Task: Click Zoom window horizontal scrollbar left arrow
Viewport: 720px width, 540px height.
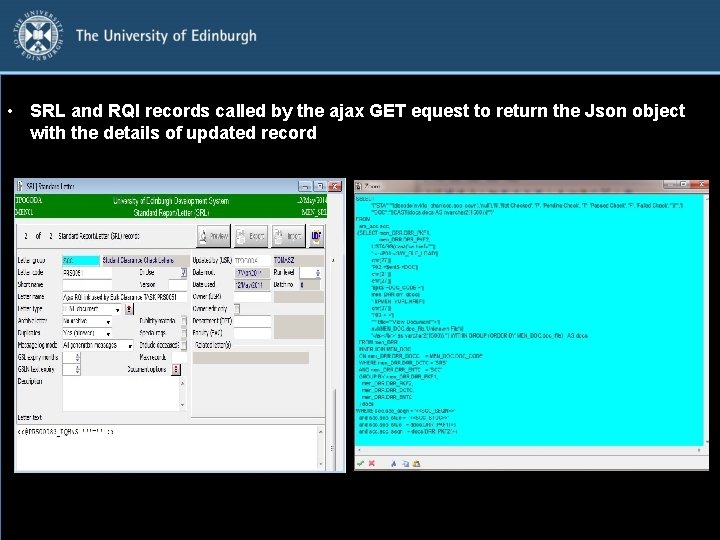Action: (x=359, y=450)
